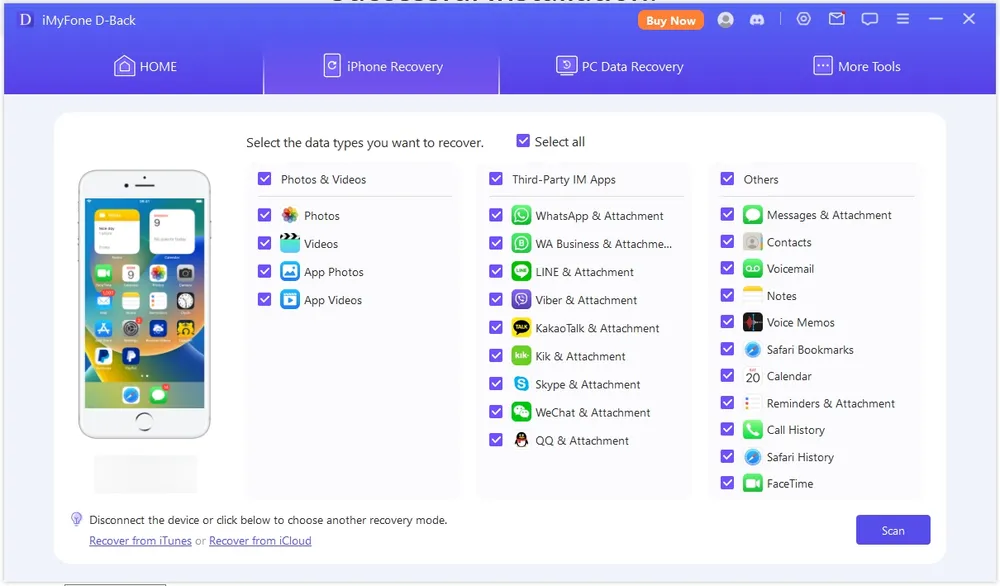1000x586 pixels.
Task: Click the Messages green bubble icon
Action: 753,214
